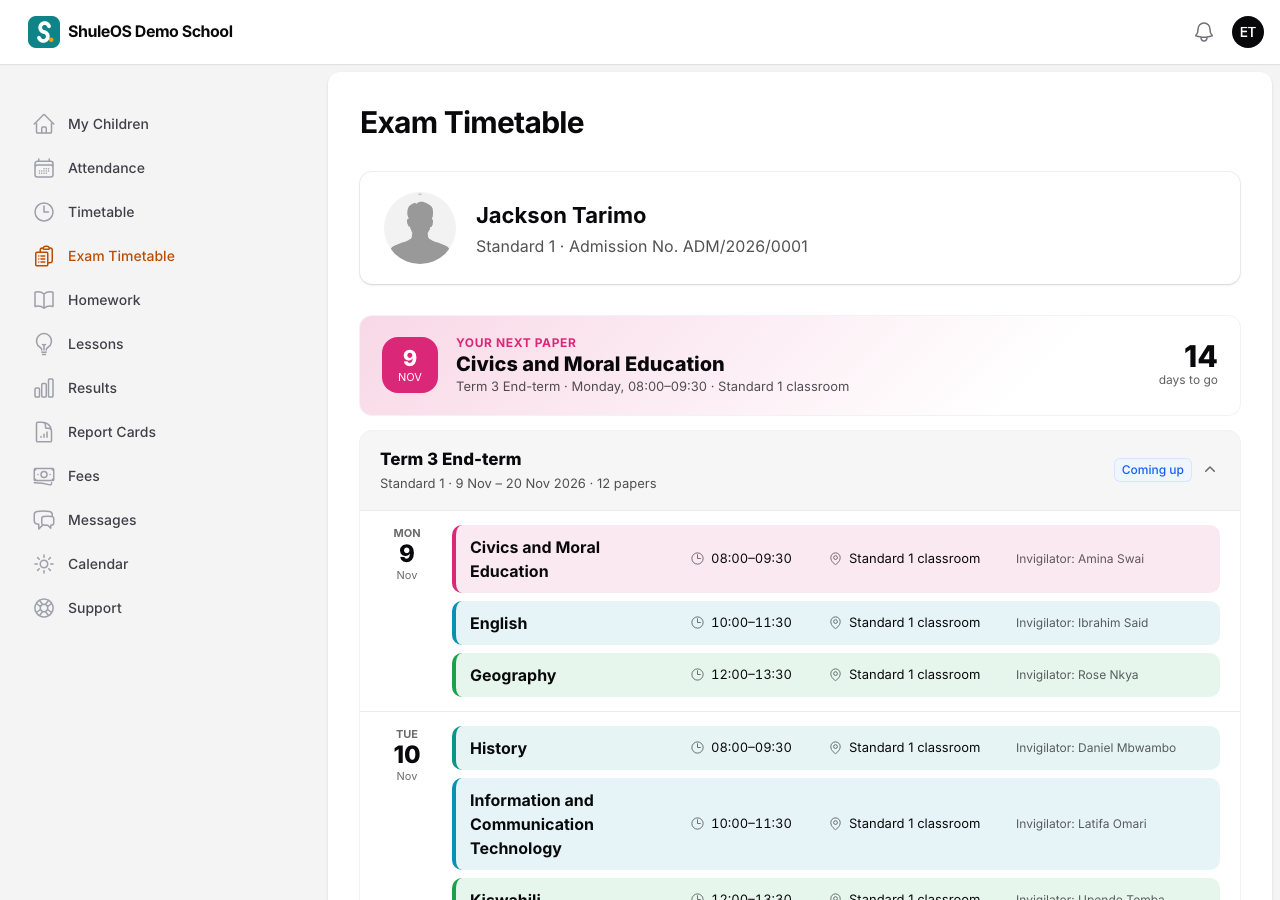Select the English exam row
1280x900 pixels.
tap(836, 623)
